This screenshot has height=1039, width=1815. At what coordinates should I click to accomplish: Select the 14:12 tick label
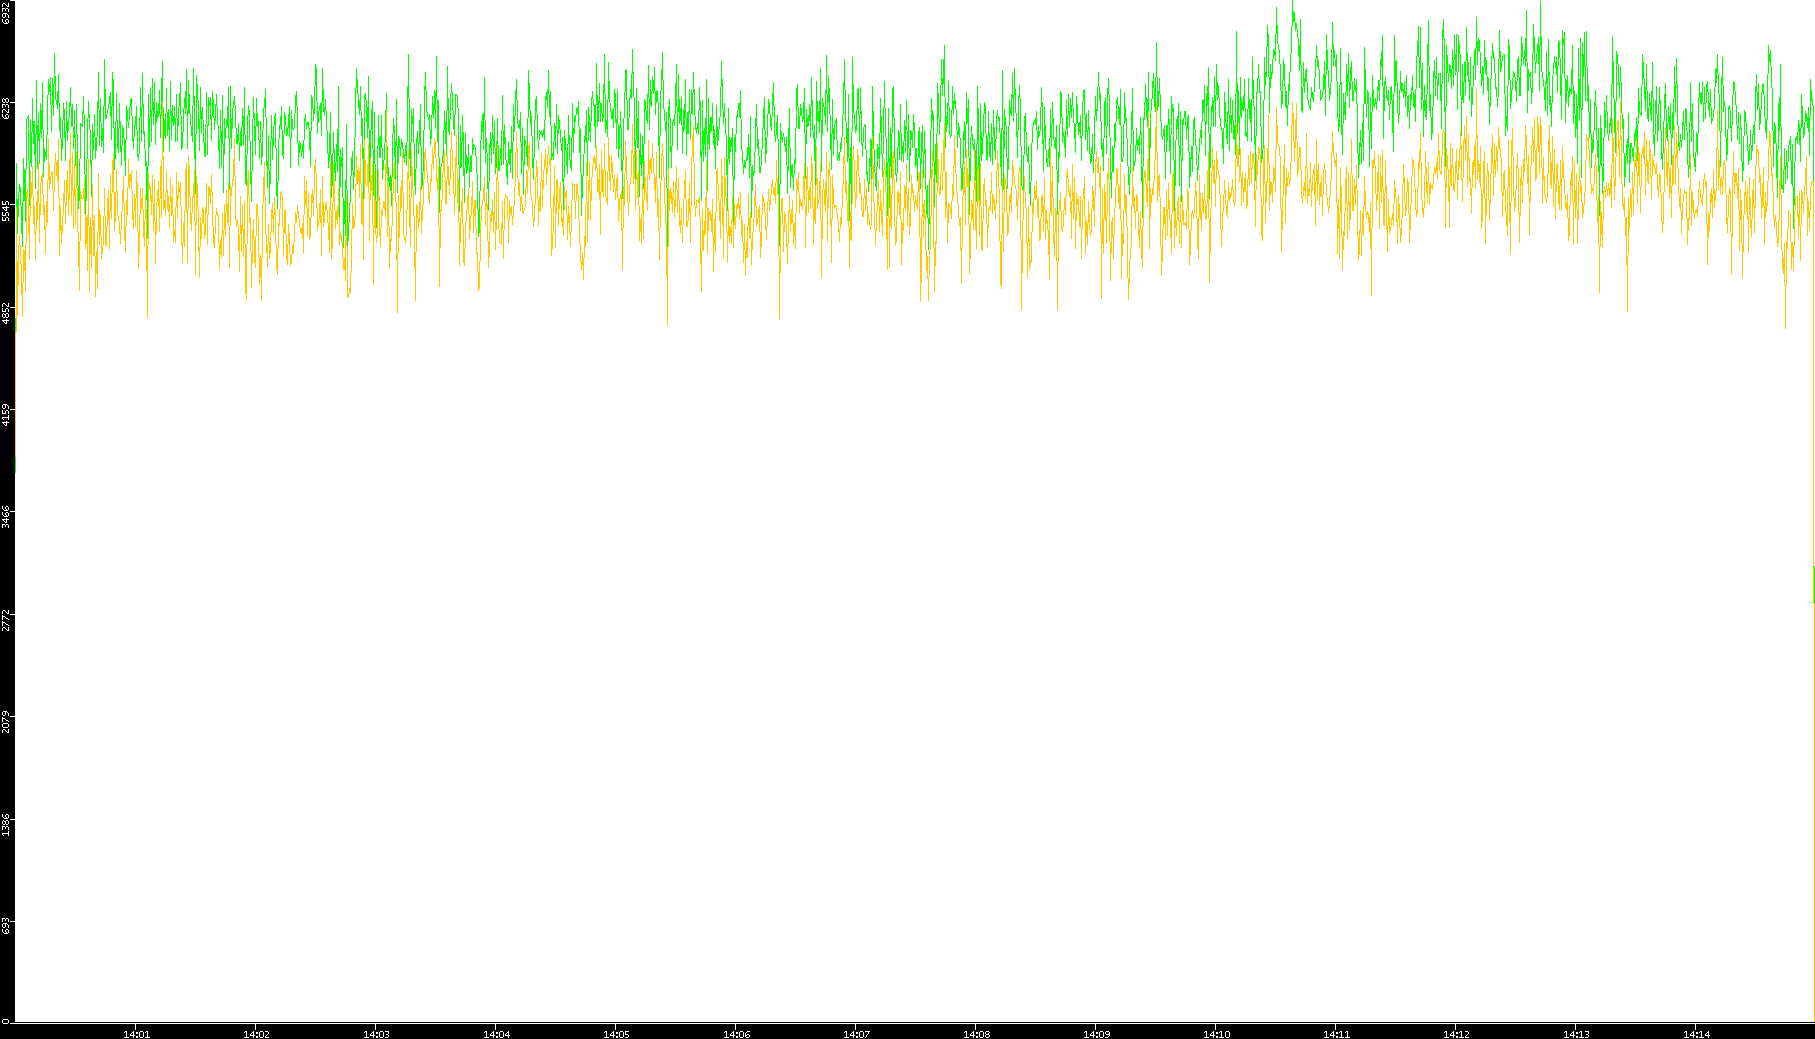pos(1456,1034)
